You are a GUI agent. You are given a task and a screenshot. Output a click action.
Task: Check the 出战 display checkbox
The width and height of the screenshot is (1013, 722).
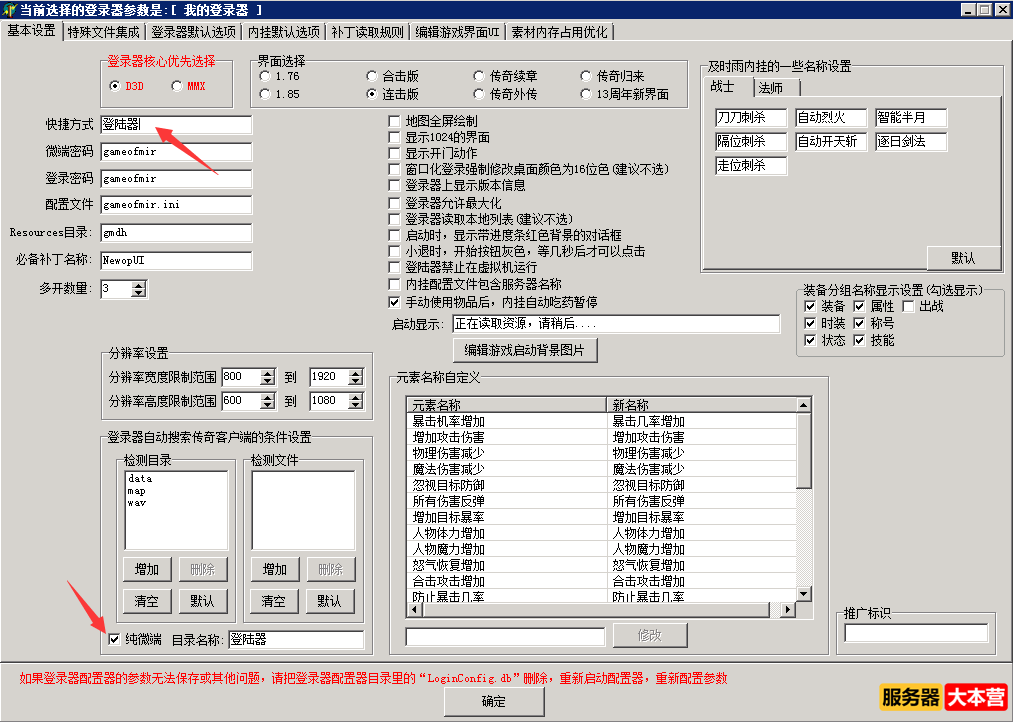pos(908,306)
